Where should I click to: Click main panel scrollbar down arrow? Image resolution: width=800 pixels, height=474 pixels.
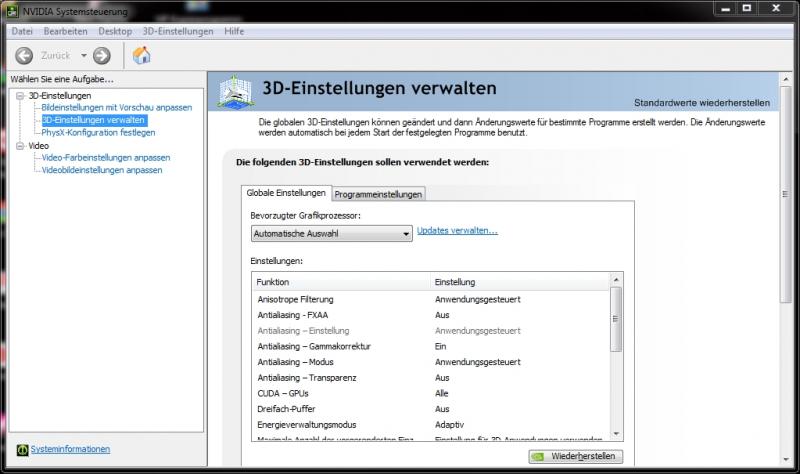[x=786, y=460]
